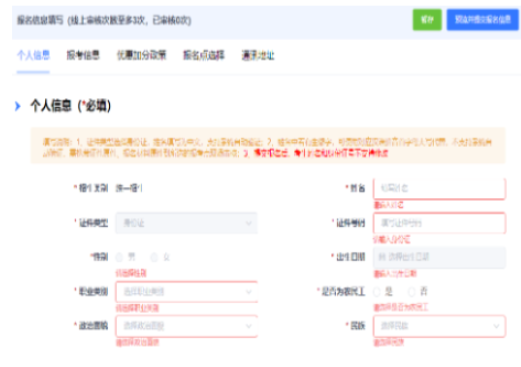
Task: Open the 报名点选择 tab
Action: pos(204,55)
